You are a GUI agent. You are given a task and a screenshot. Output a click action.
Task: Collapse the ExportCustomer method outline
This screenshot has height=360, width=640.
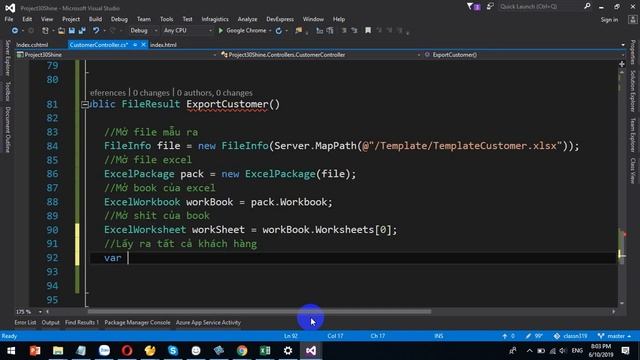tap(84, 104)
